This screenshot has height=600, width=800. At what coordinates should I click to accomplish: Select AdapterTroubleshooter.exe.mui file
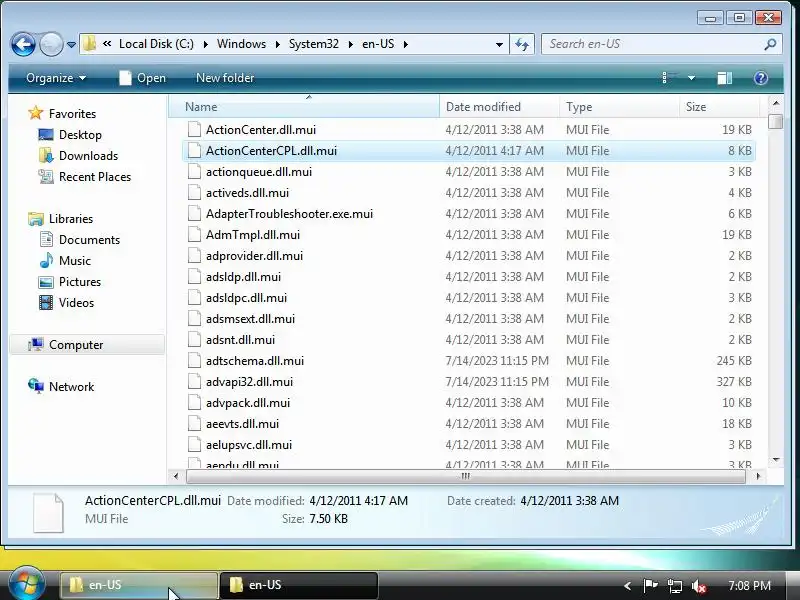tap(289, 214)
